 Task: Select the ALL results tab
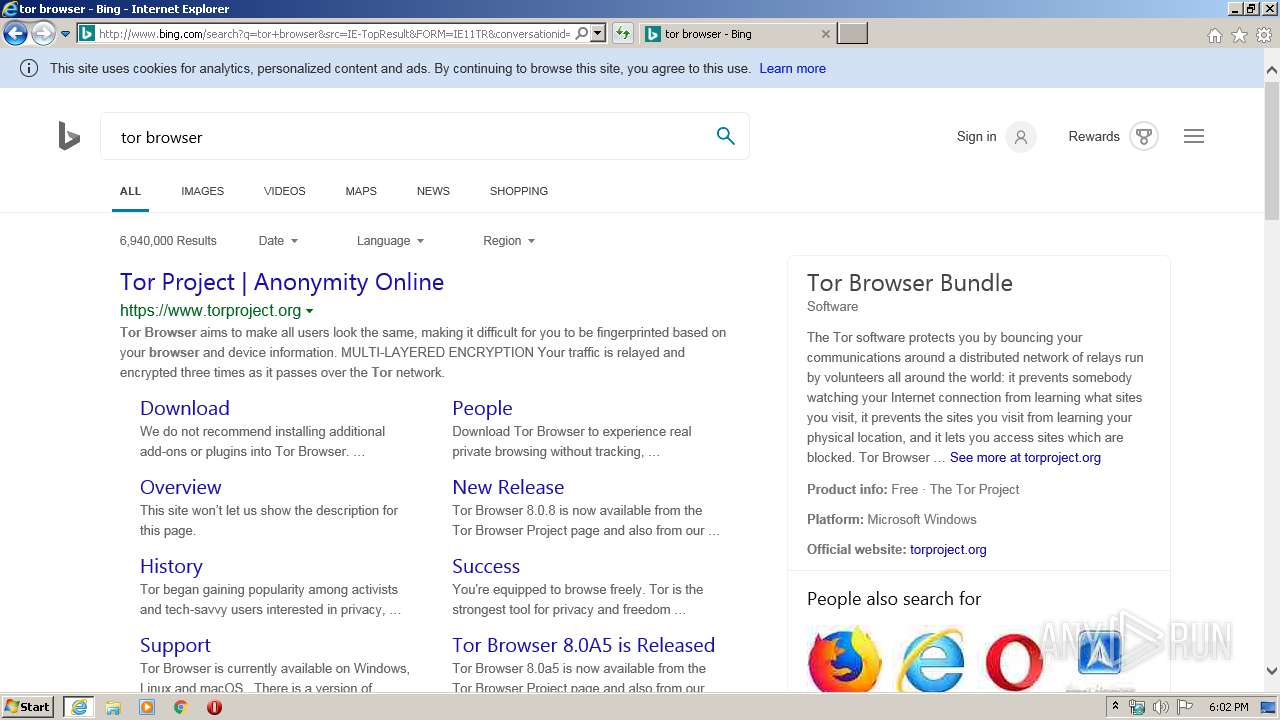(x=130, y=191)
